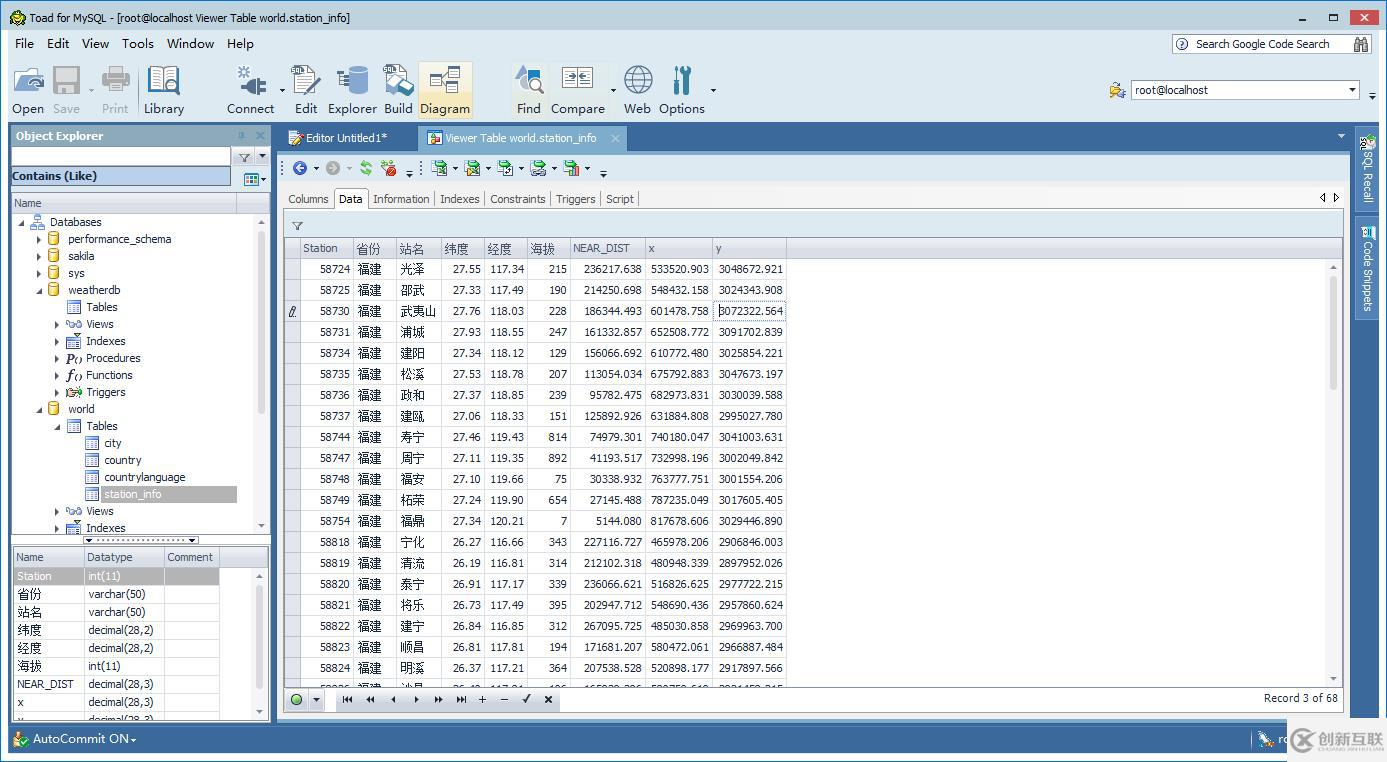Click the Object Explorer filter funnel icon
The width and height of the screenshot is (1387, 762).
243,157
